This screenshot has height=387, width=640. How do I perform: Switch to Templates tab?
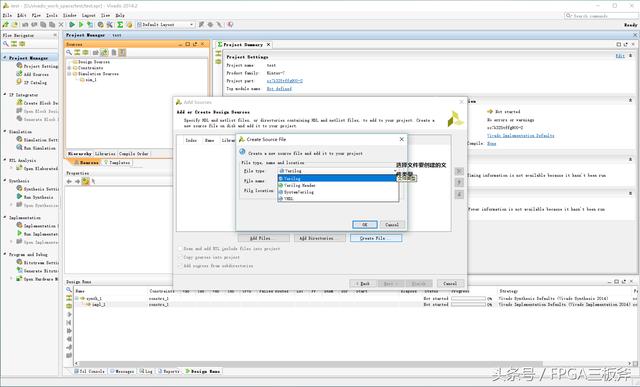coord(117,162)
